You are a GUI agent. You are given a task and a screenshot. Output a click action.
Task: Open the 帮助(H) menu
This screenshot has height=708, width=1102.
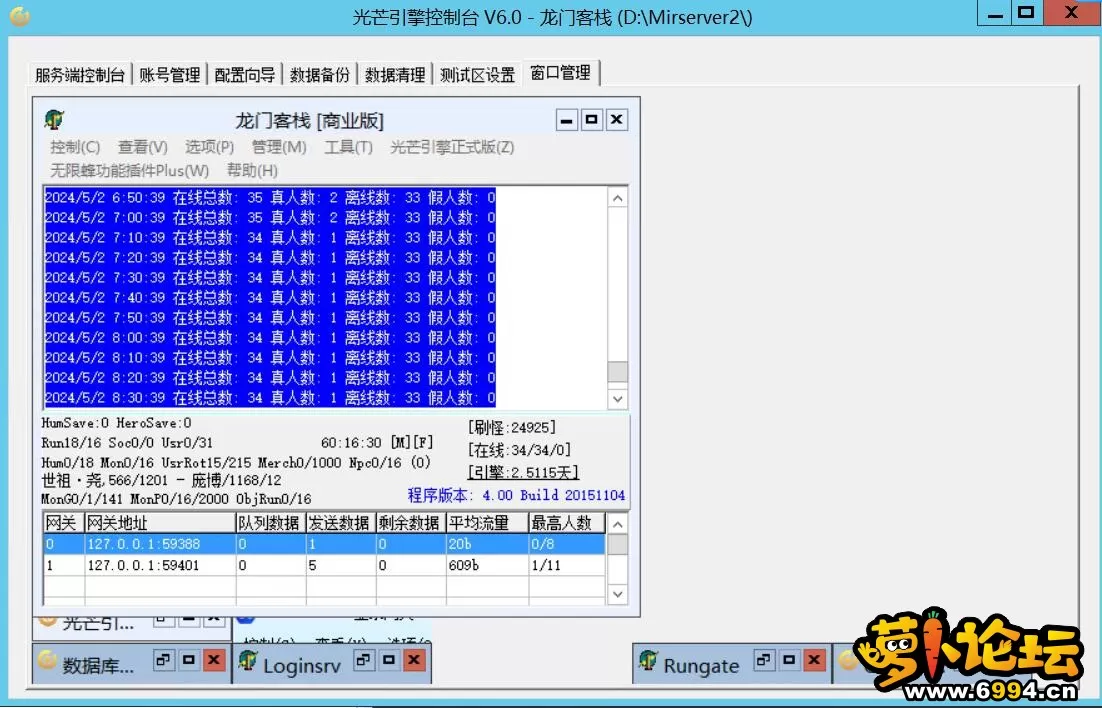252,170
